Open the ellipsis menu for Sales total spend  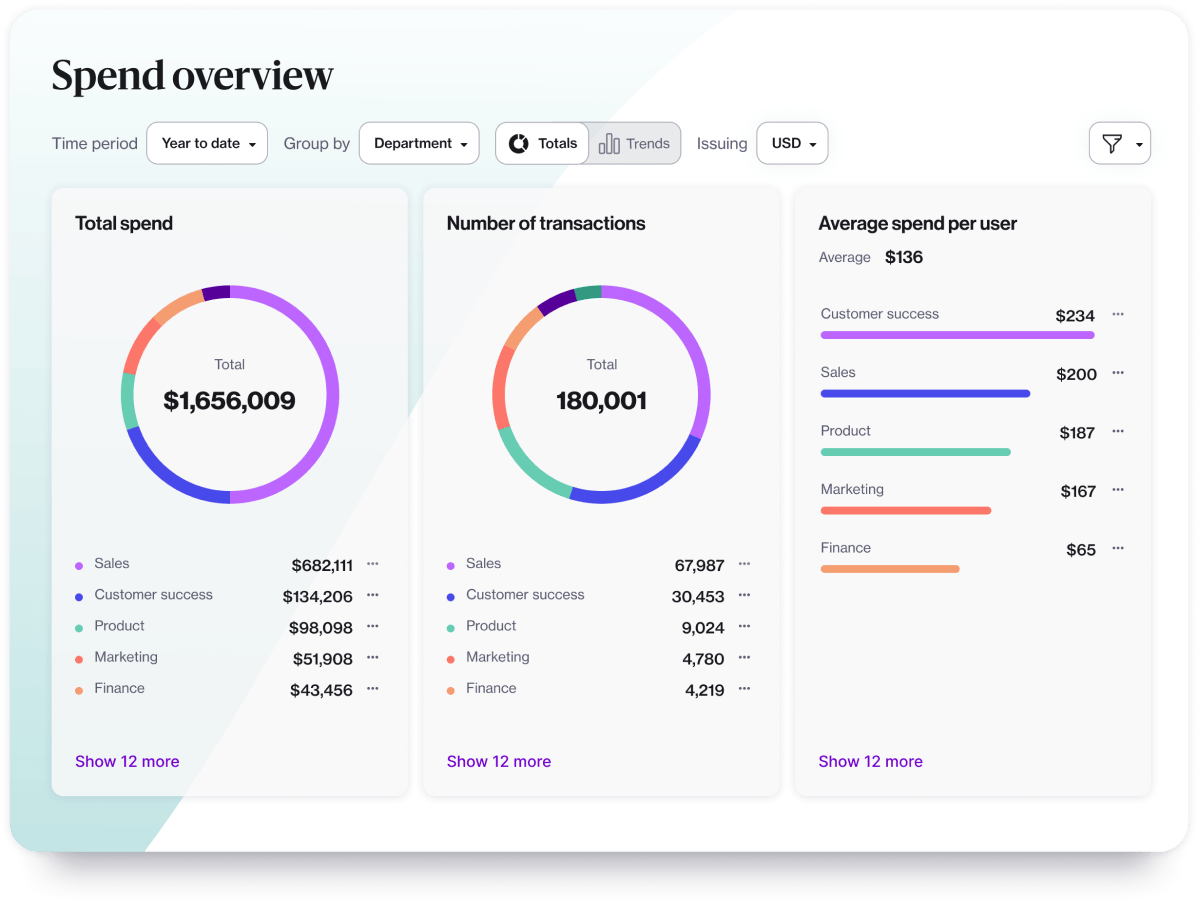tap(372, 564)
